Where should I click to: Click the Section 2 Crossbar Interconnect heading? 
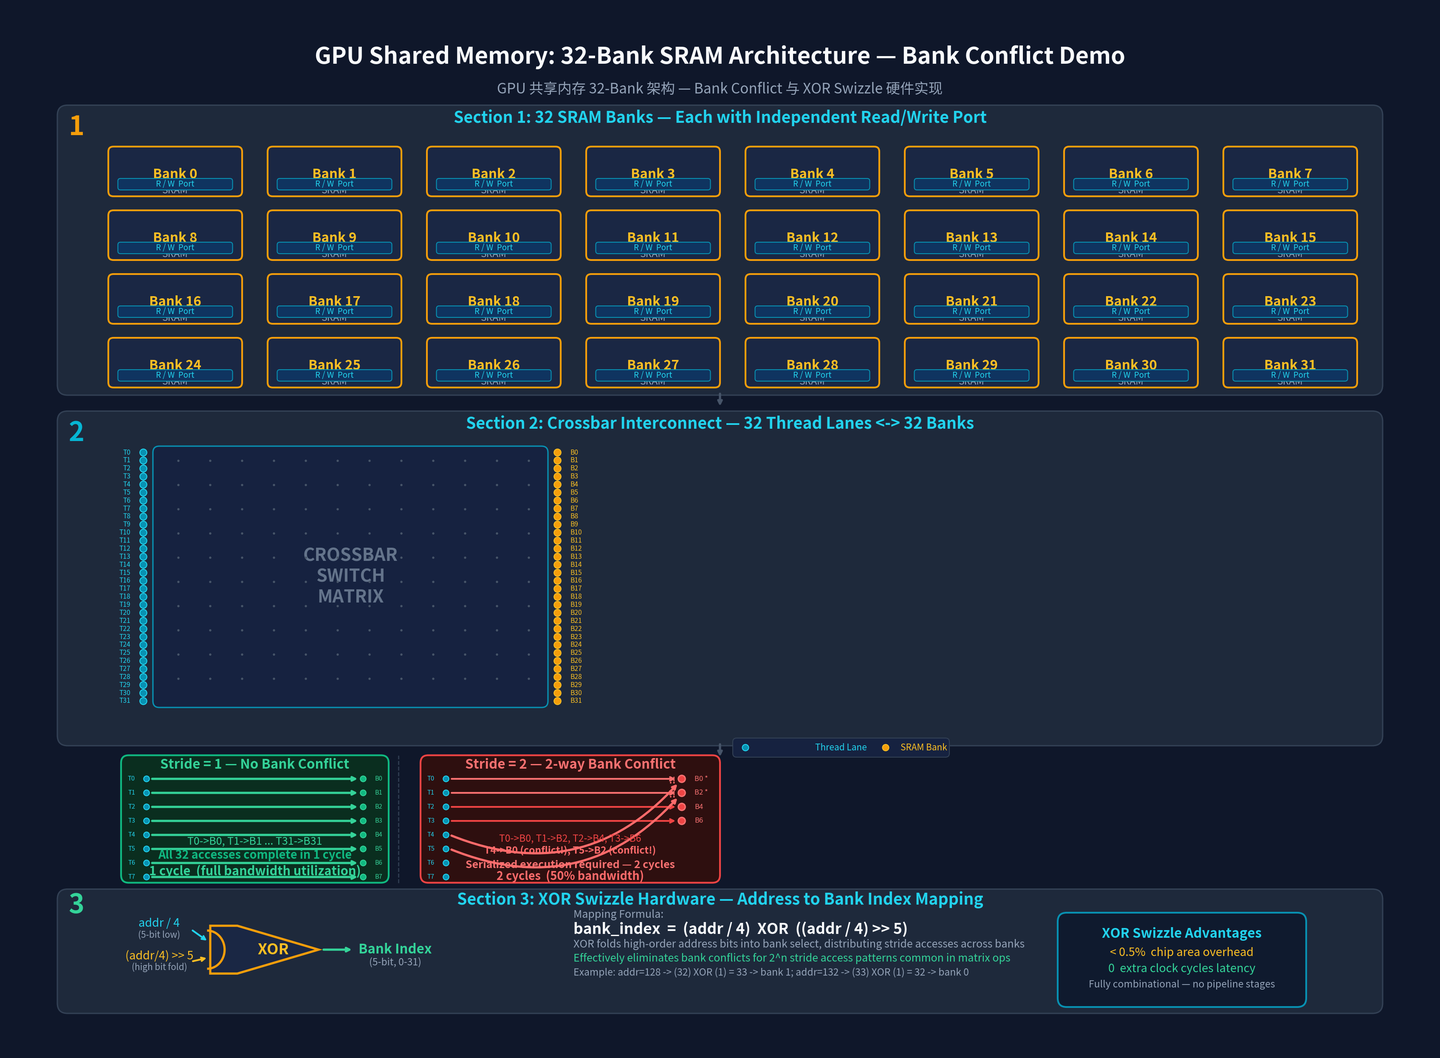(x=720, y=423)
